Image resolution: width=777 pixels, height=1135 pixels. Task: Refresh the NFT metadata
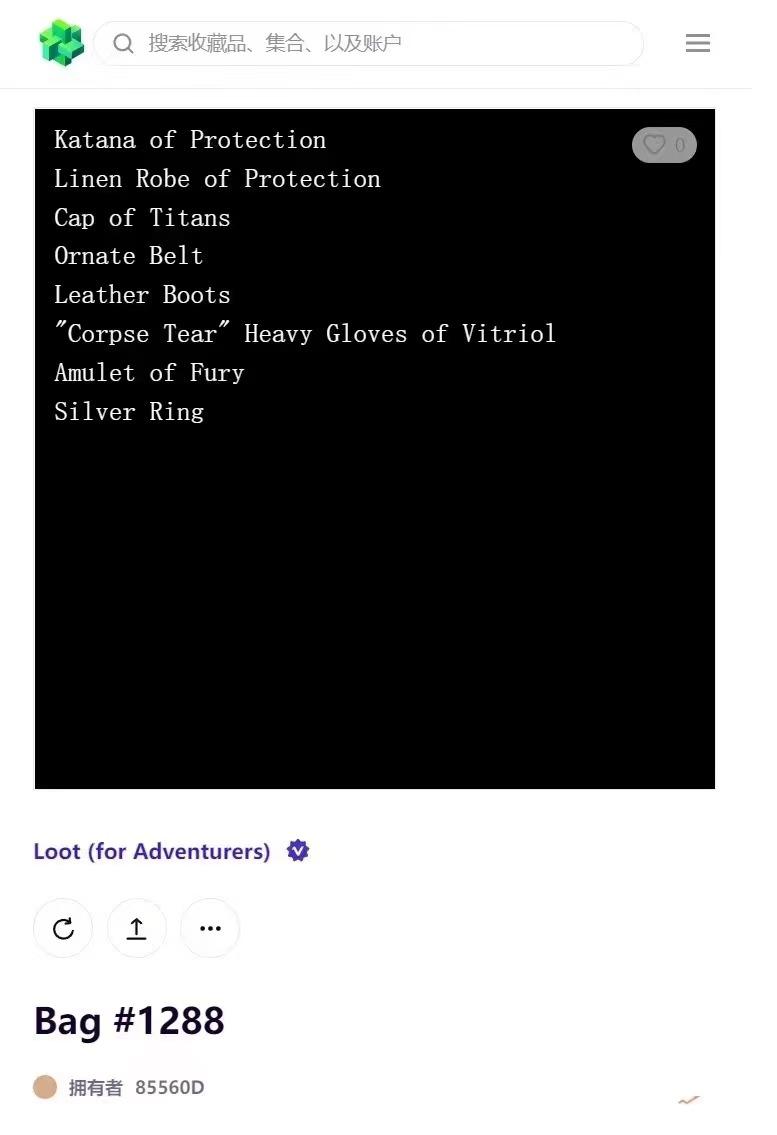(x=63, y=928)
